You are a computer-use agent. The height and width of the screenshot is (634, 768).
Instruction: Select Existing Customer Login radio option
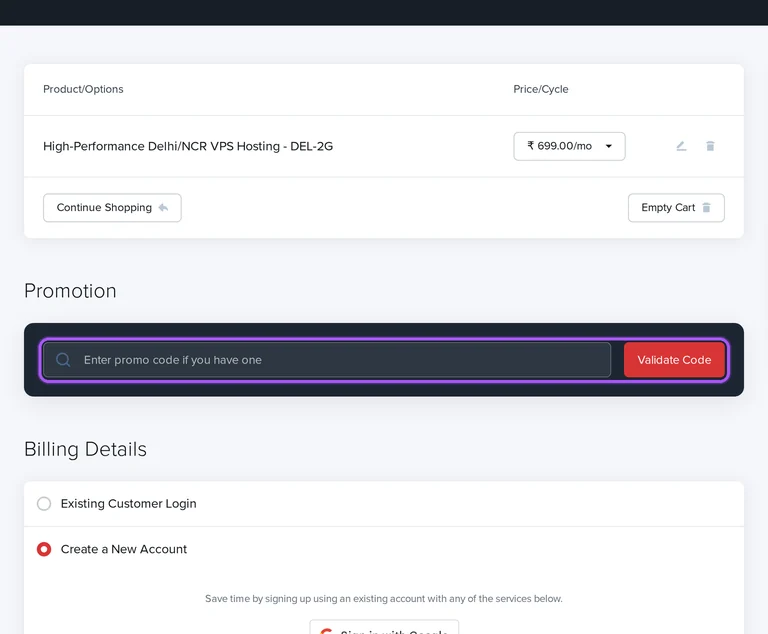(x=44, y=504)
